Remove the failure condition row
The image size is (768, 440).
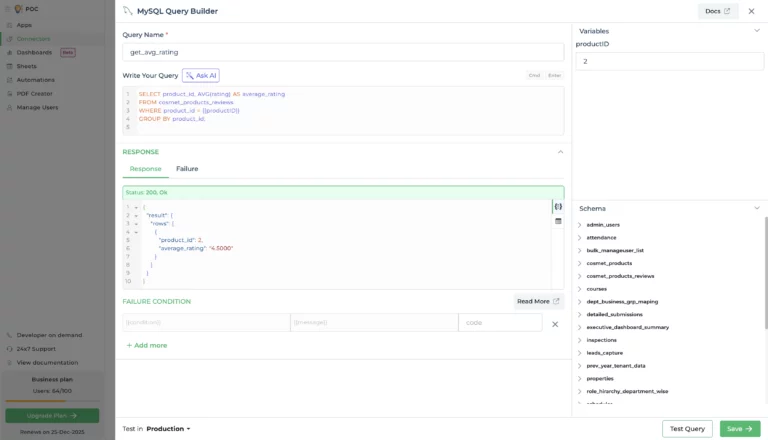pyautogui.click(x=555, y=324)
